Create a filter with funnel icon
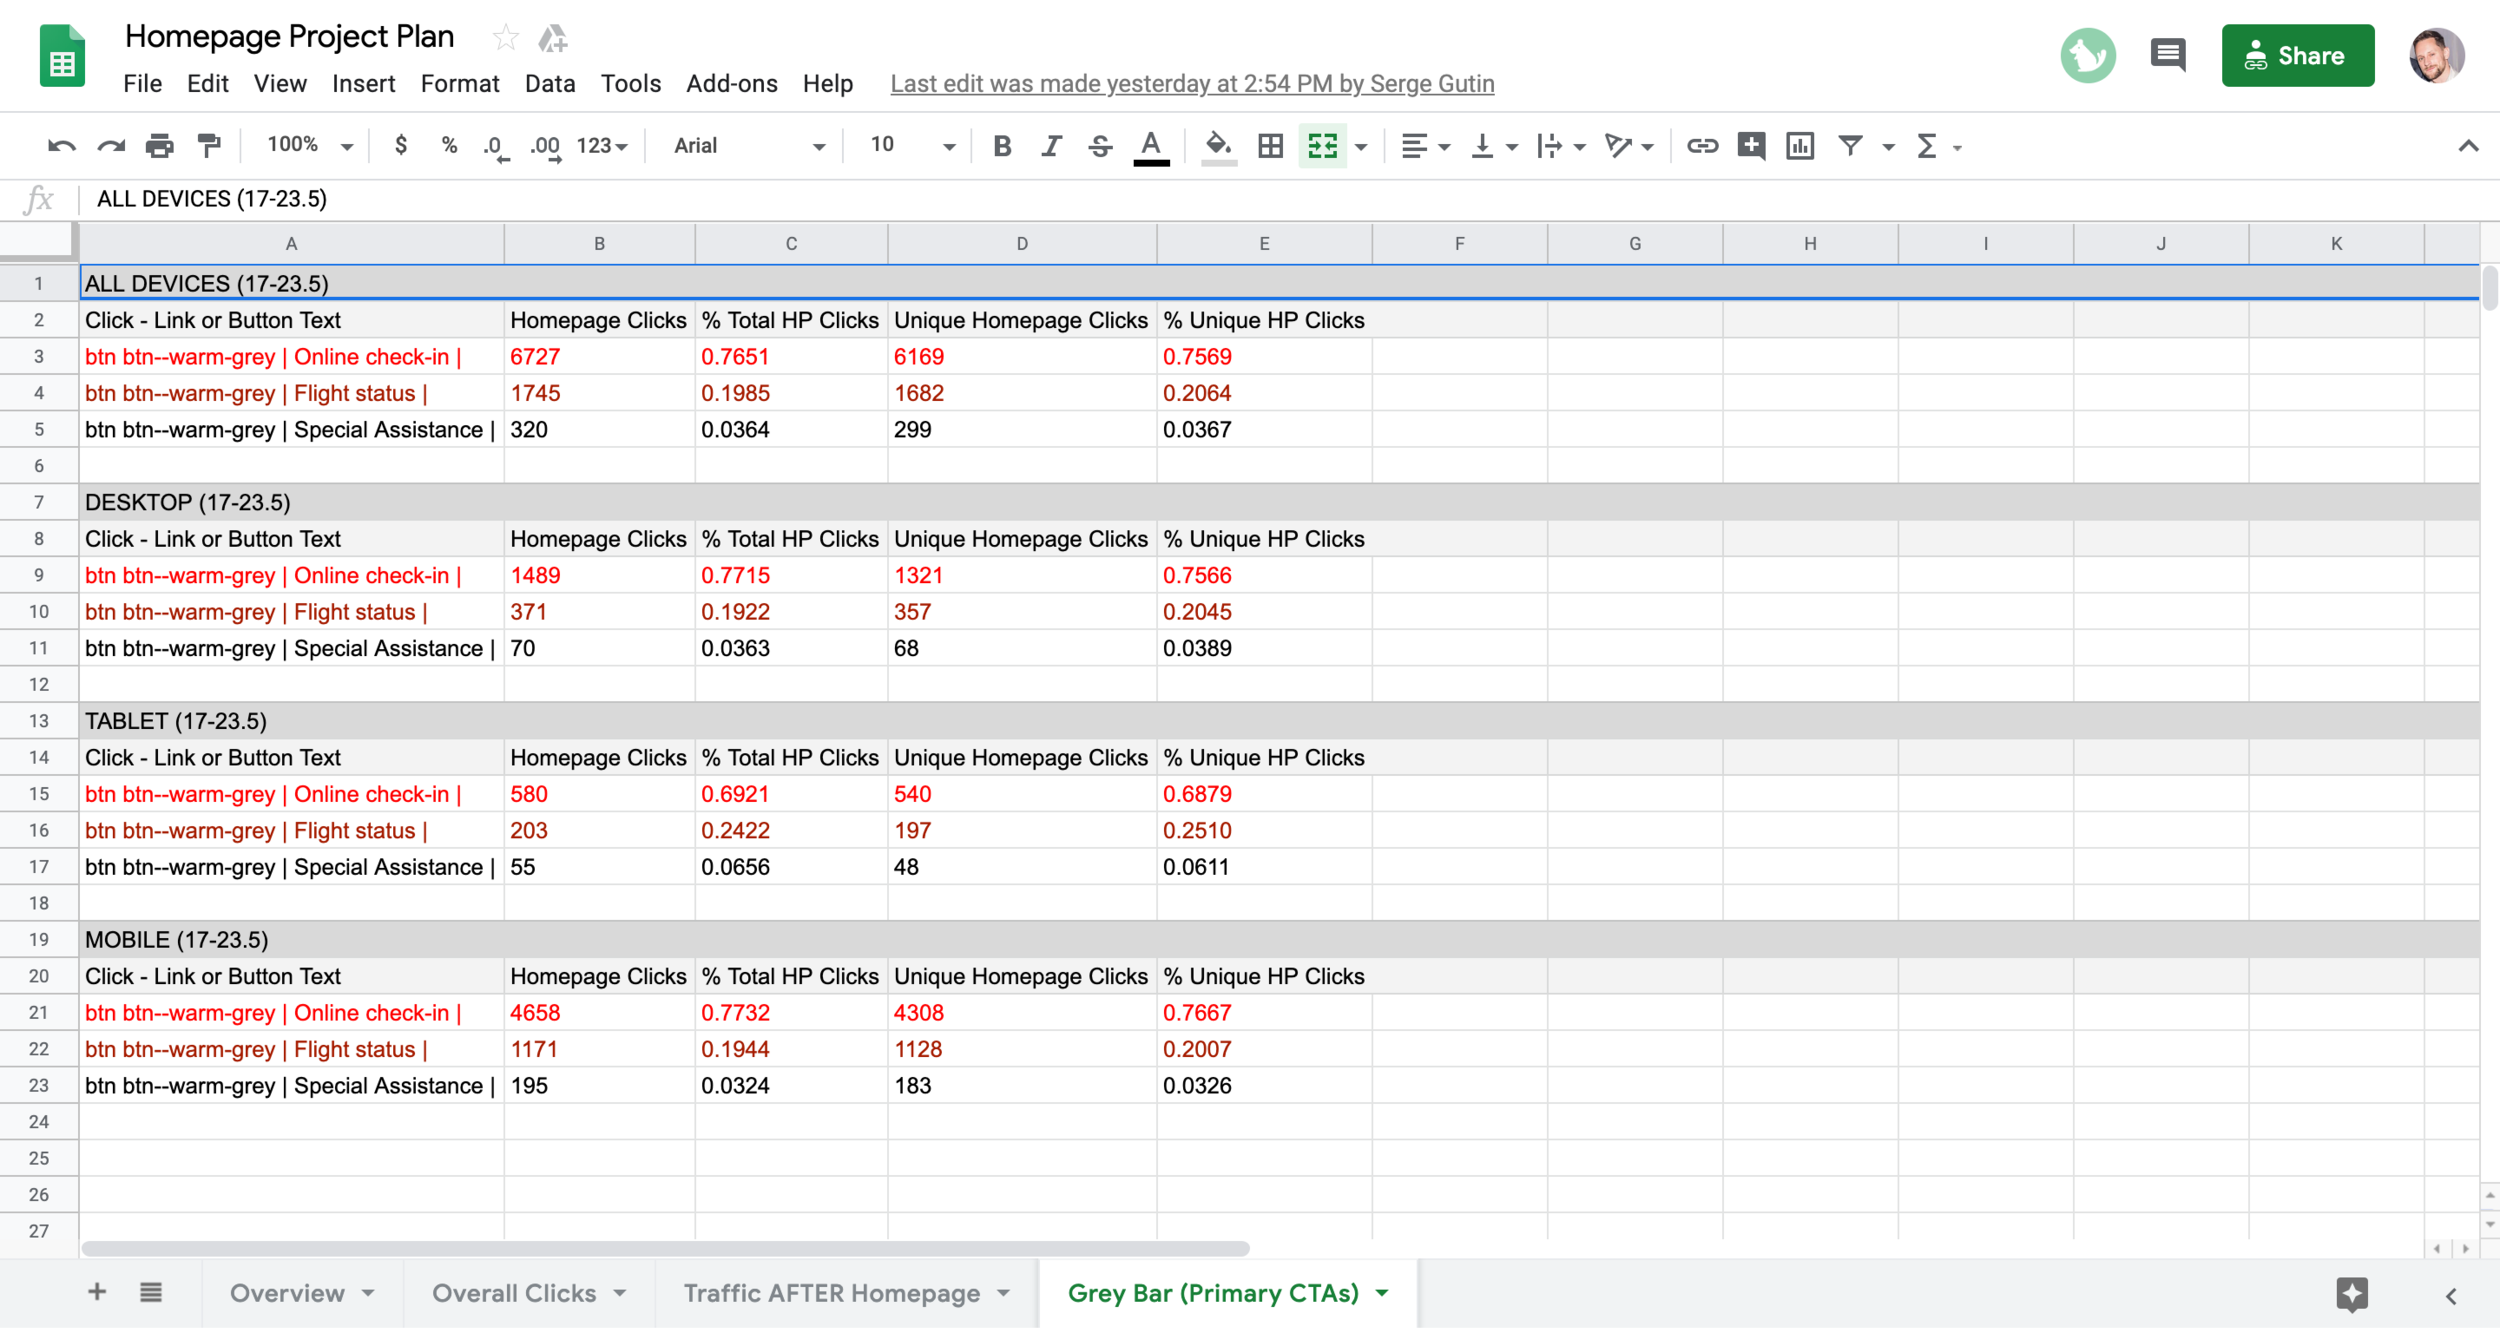 (x=1850, y=146)
